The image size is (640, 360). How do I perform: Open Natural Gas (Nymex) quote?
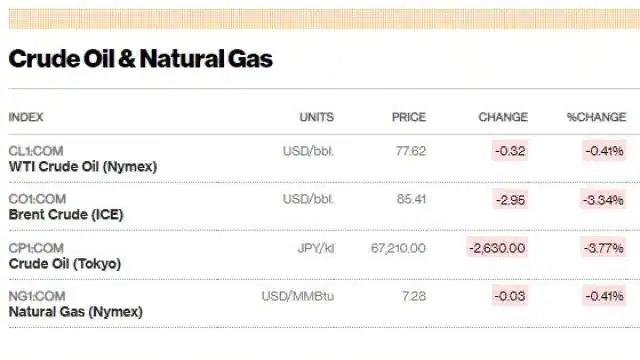click(76, 312)
